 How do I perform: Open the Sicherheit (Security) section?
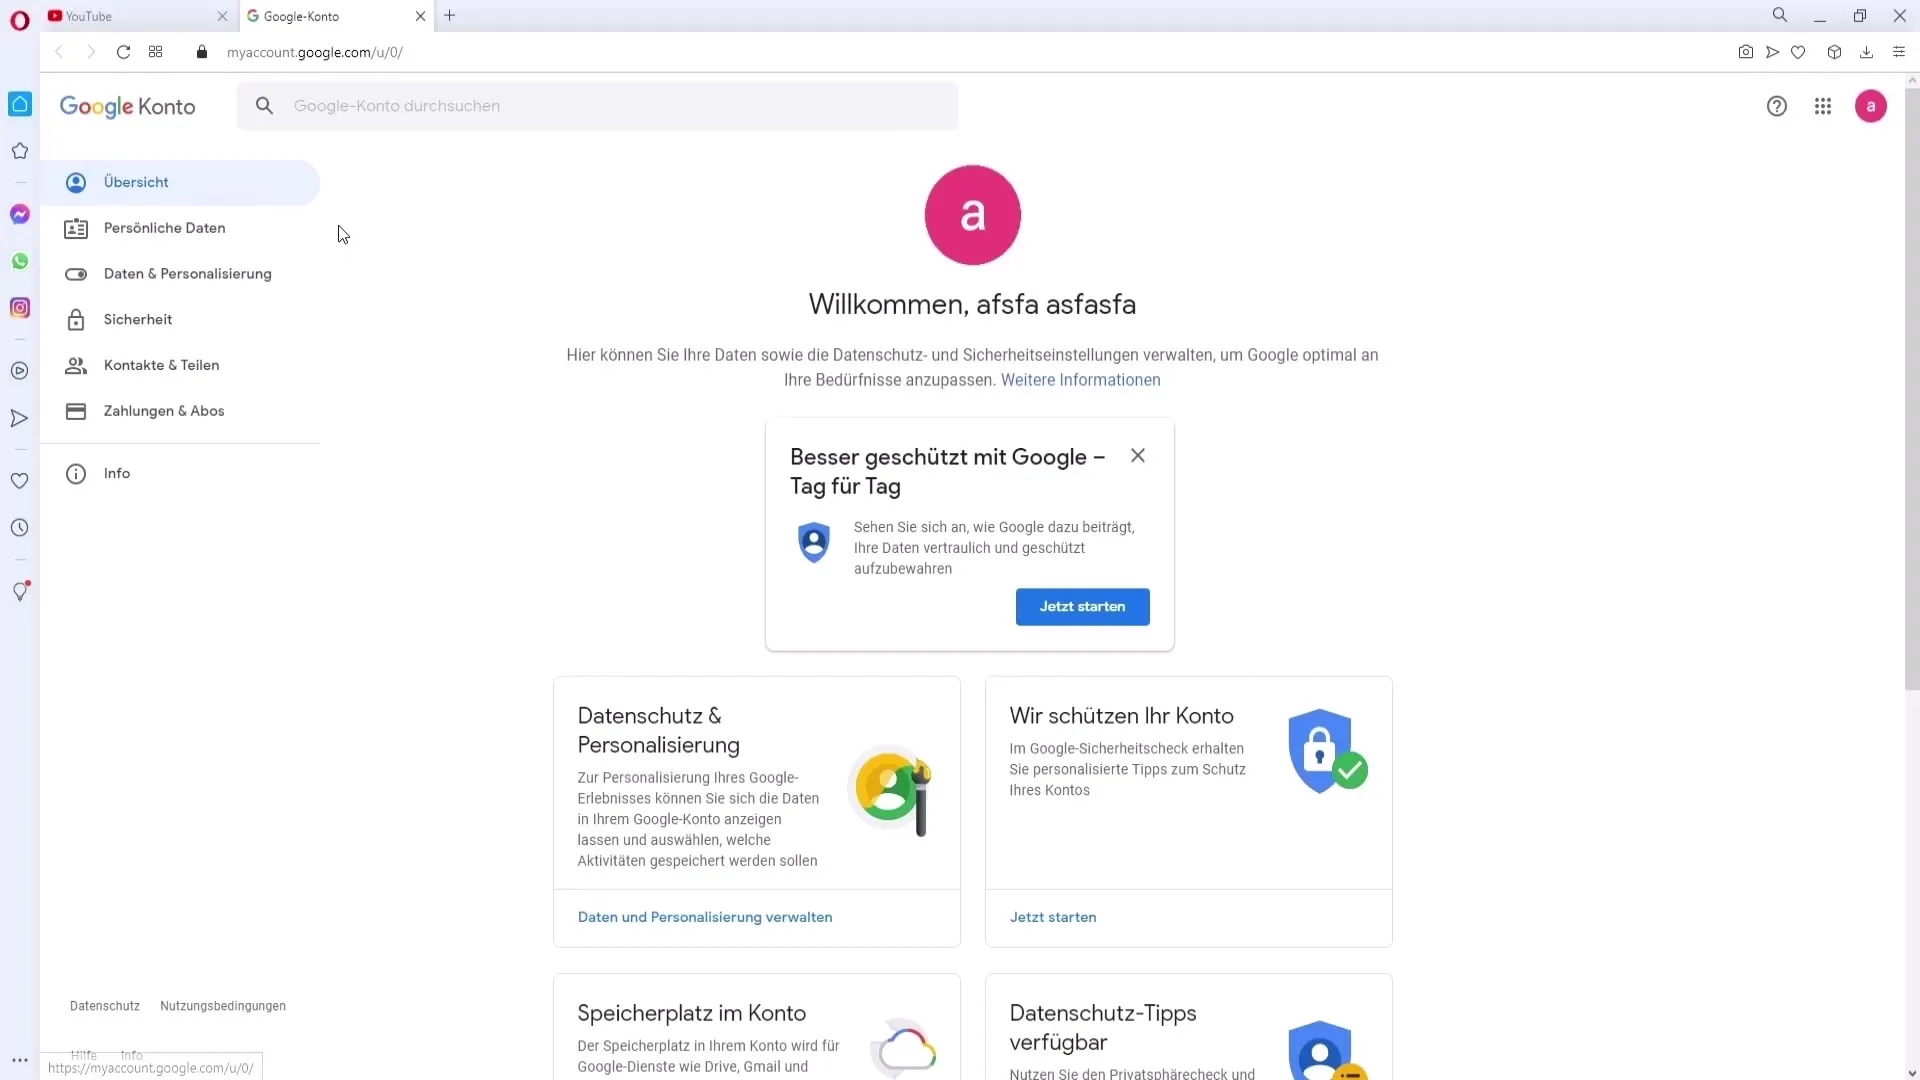pos(137,318)
